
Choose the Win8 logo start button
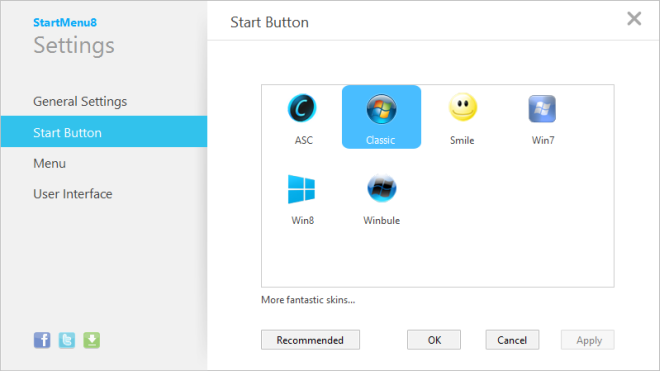(301, 199)
